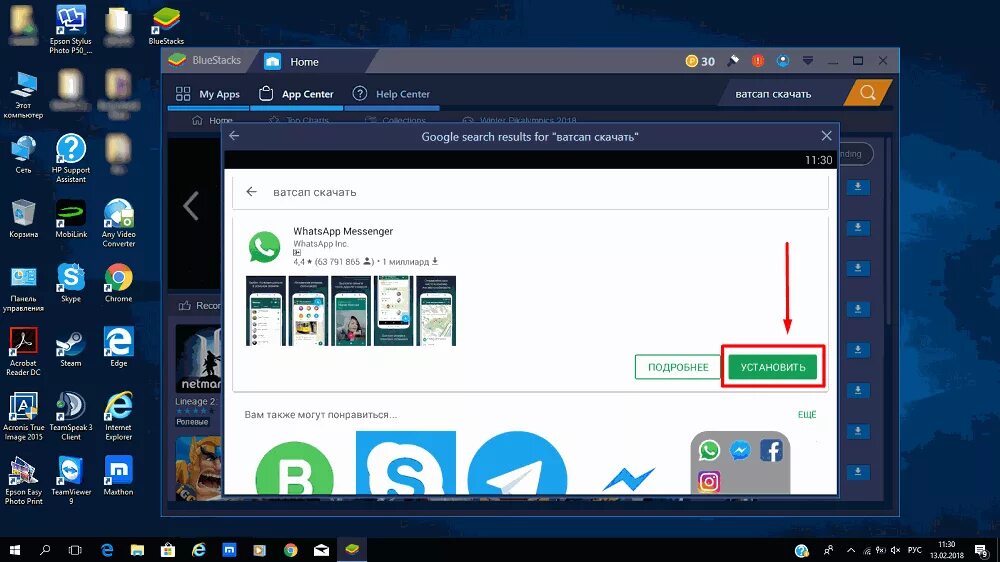
Task: Open the MobiLink desktop shortcut
Action: [x=71, y=218]
